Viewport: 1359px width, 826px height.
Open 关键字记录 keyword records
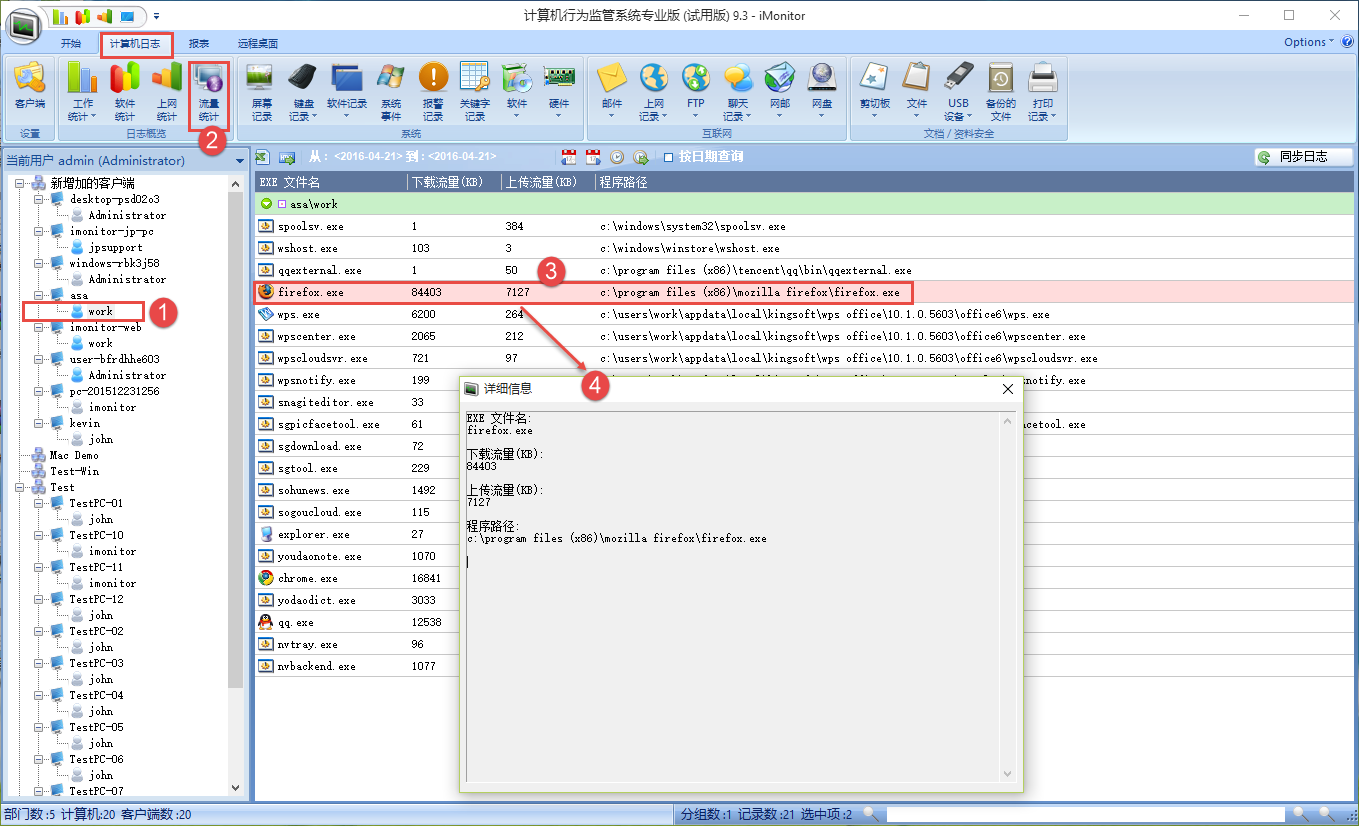click(x=475, y=91)
